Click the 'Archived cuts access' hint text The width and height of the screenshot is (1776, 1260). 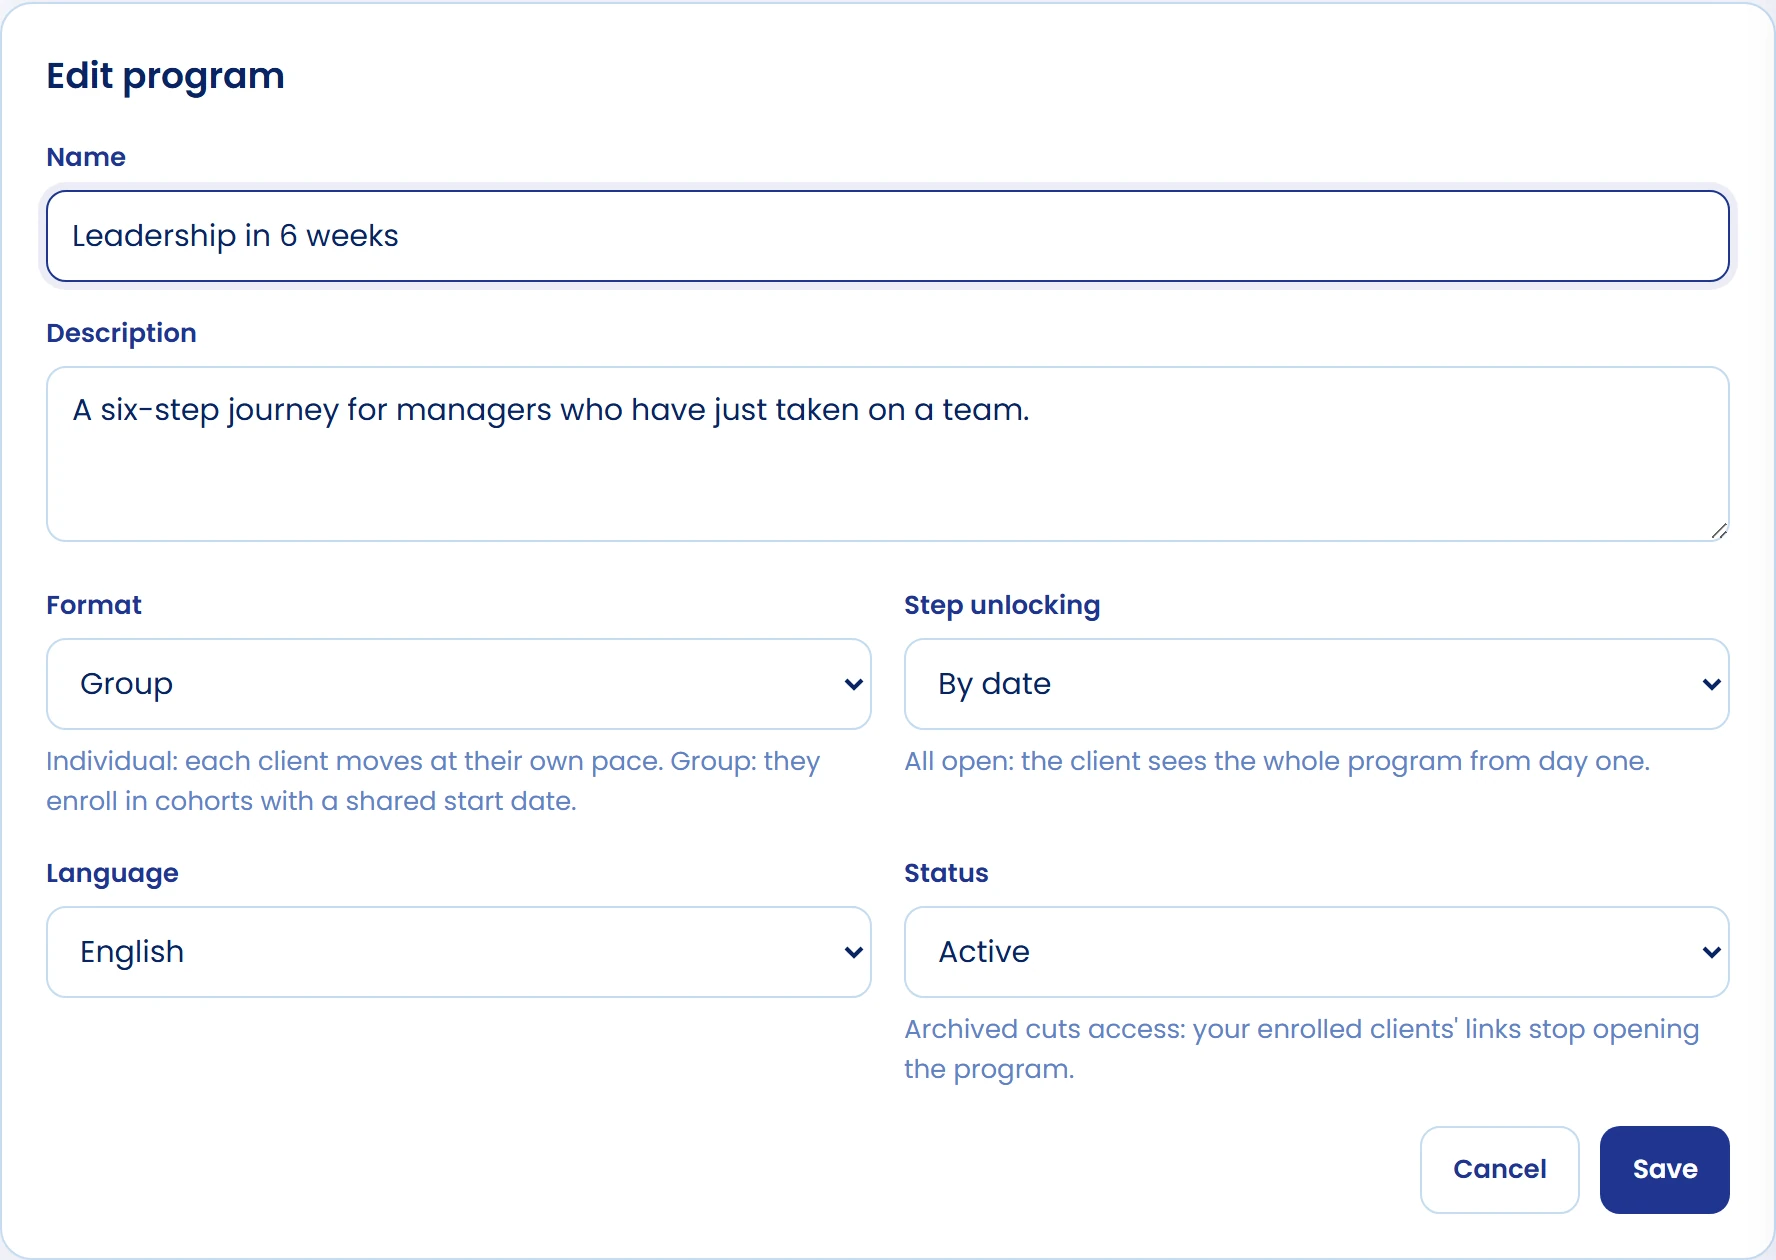(x=1302, y=1049)
